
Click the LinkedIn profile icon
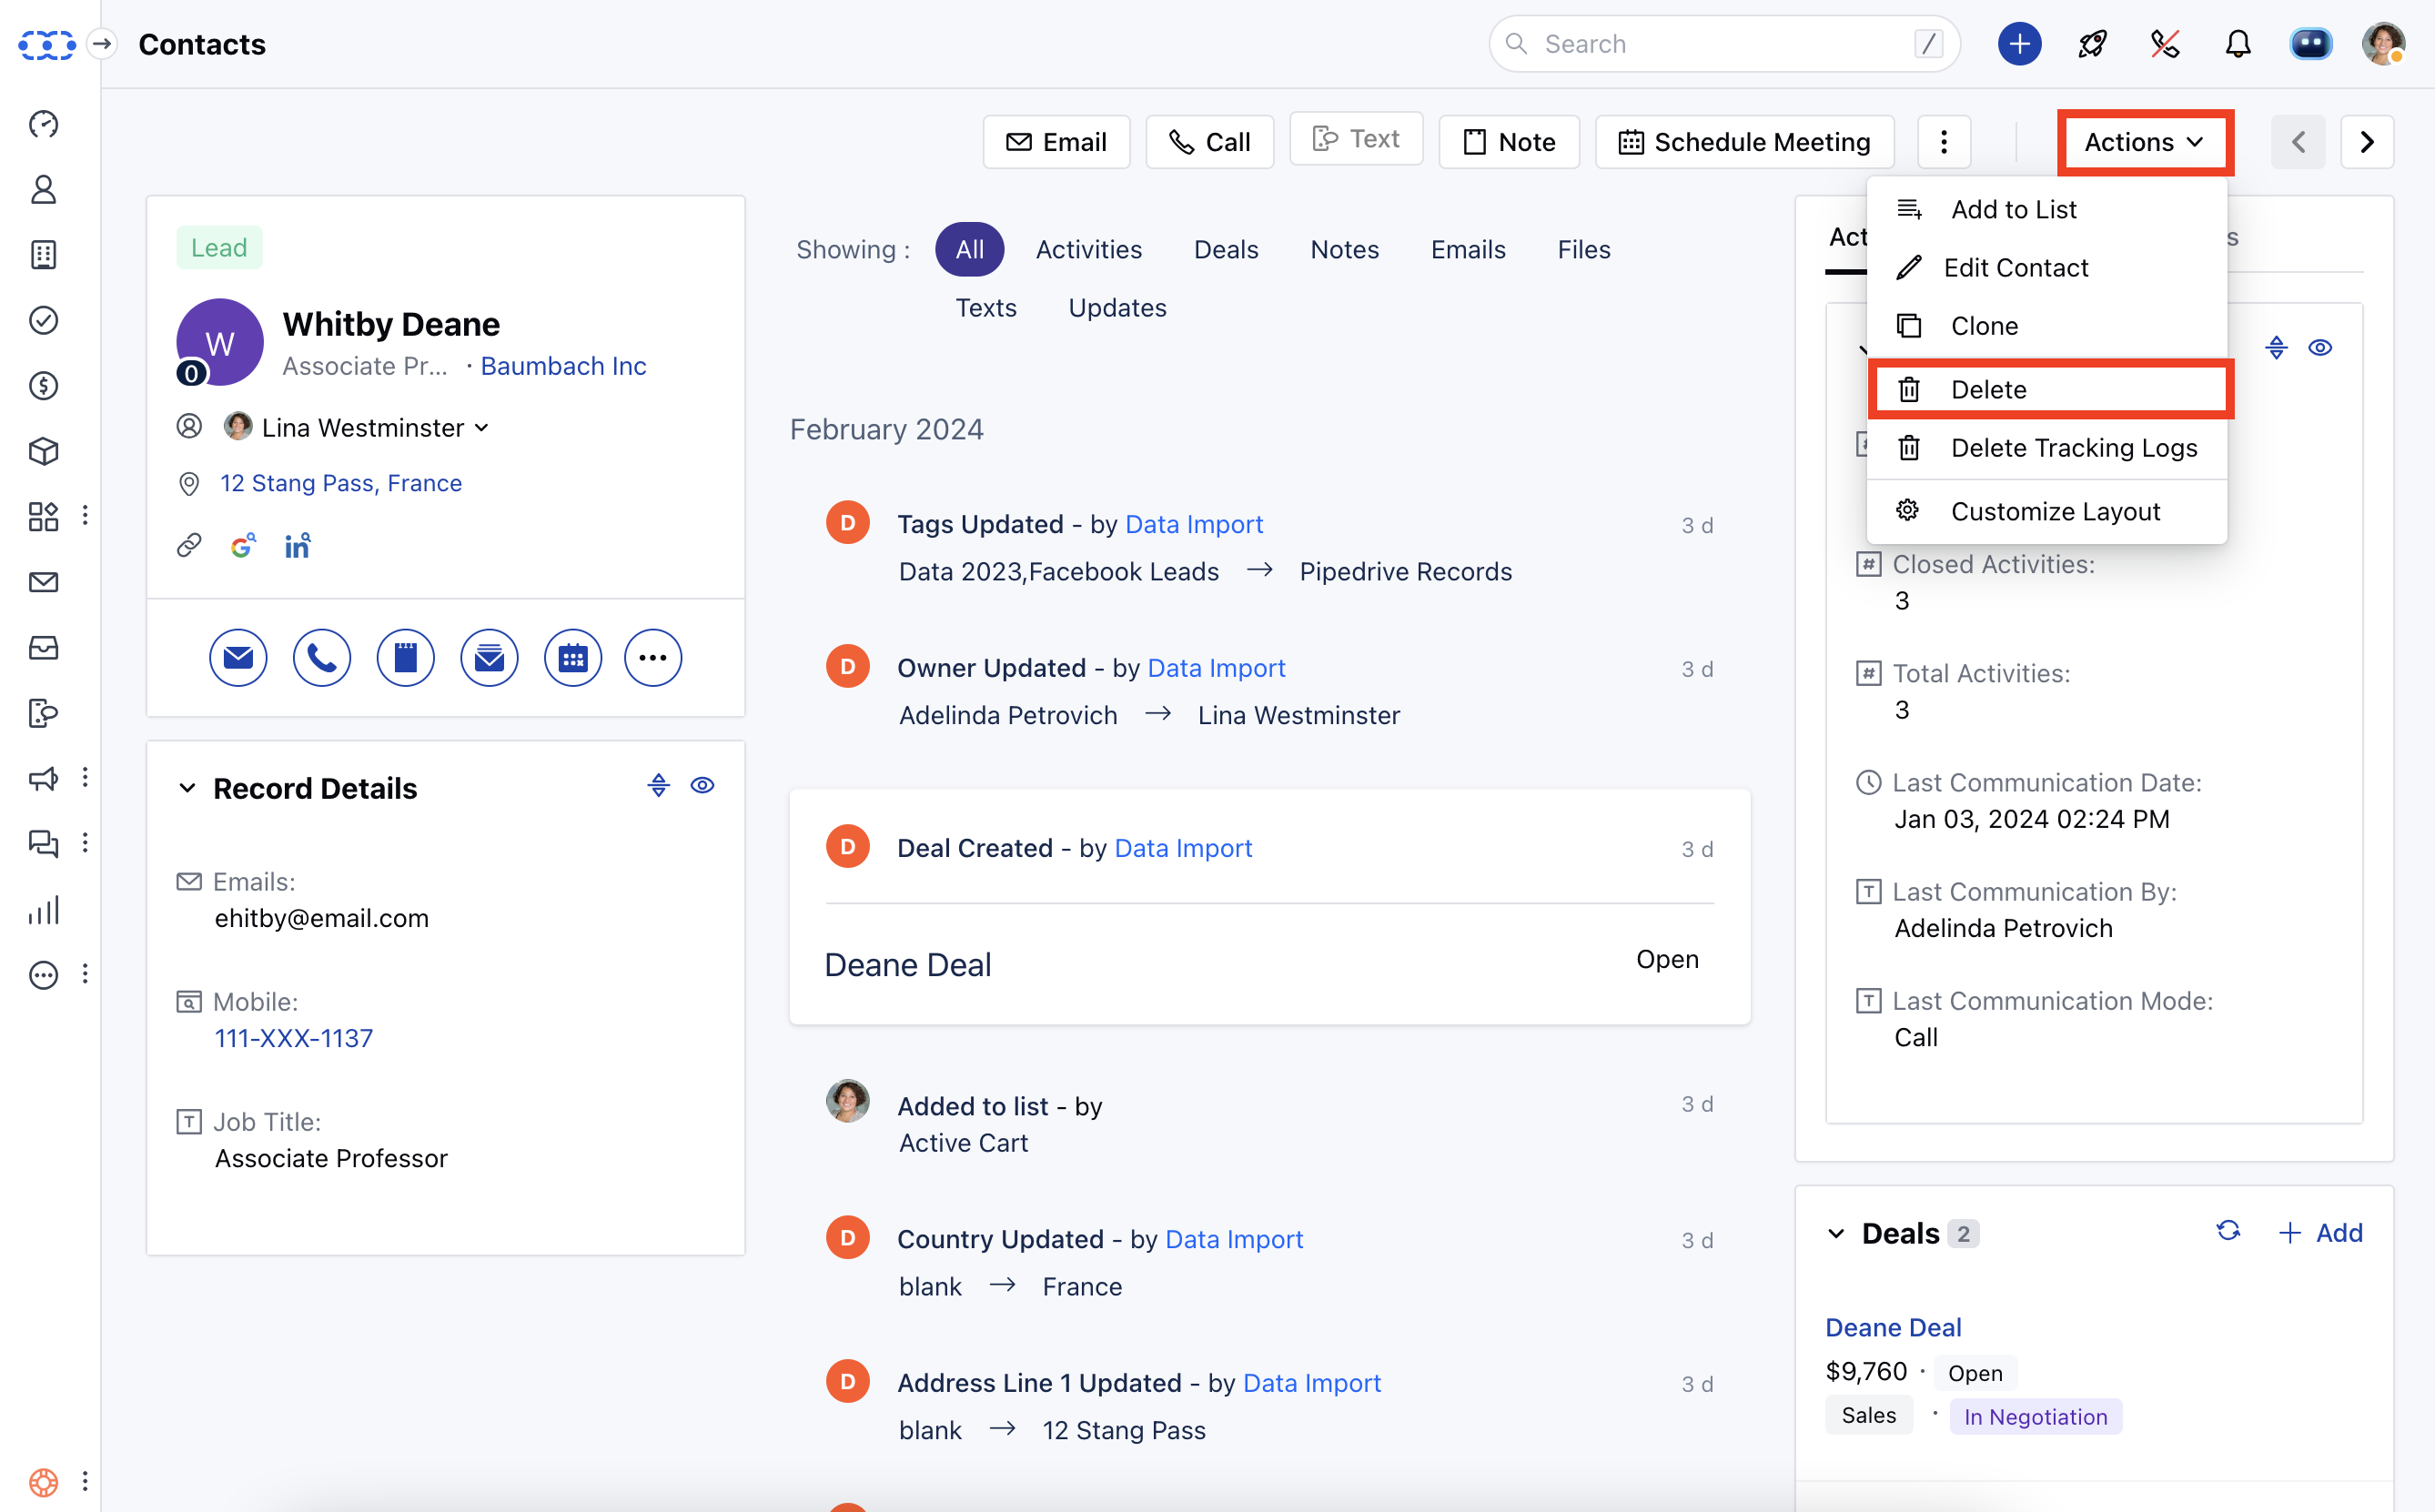(x=297, y=545)
